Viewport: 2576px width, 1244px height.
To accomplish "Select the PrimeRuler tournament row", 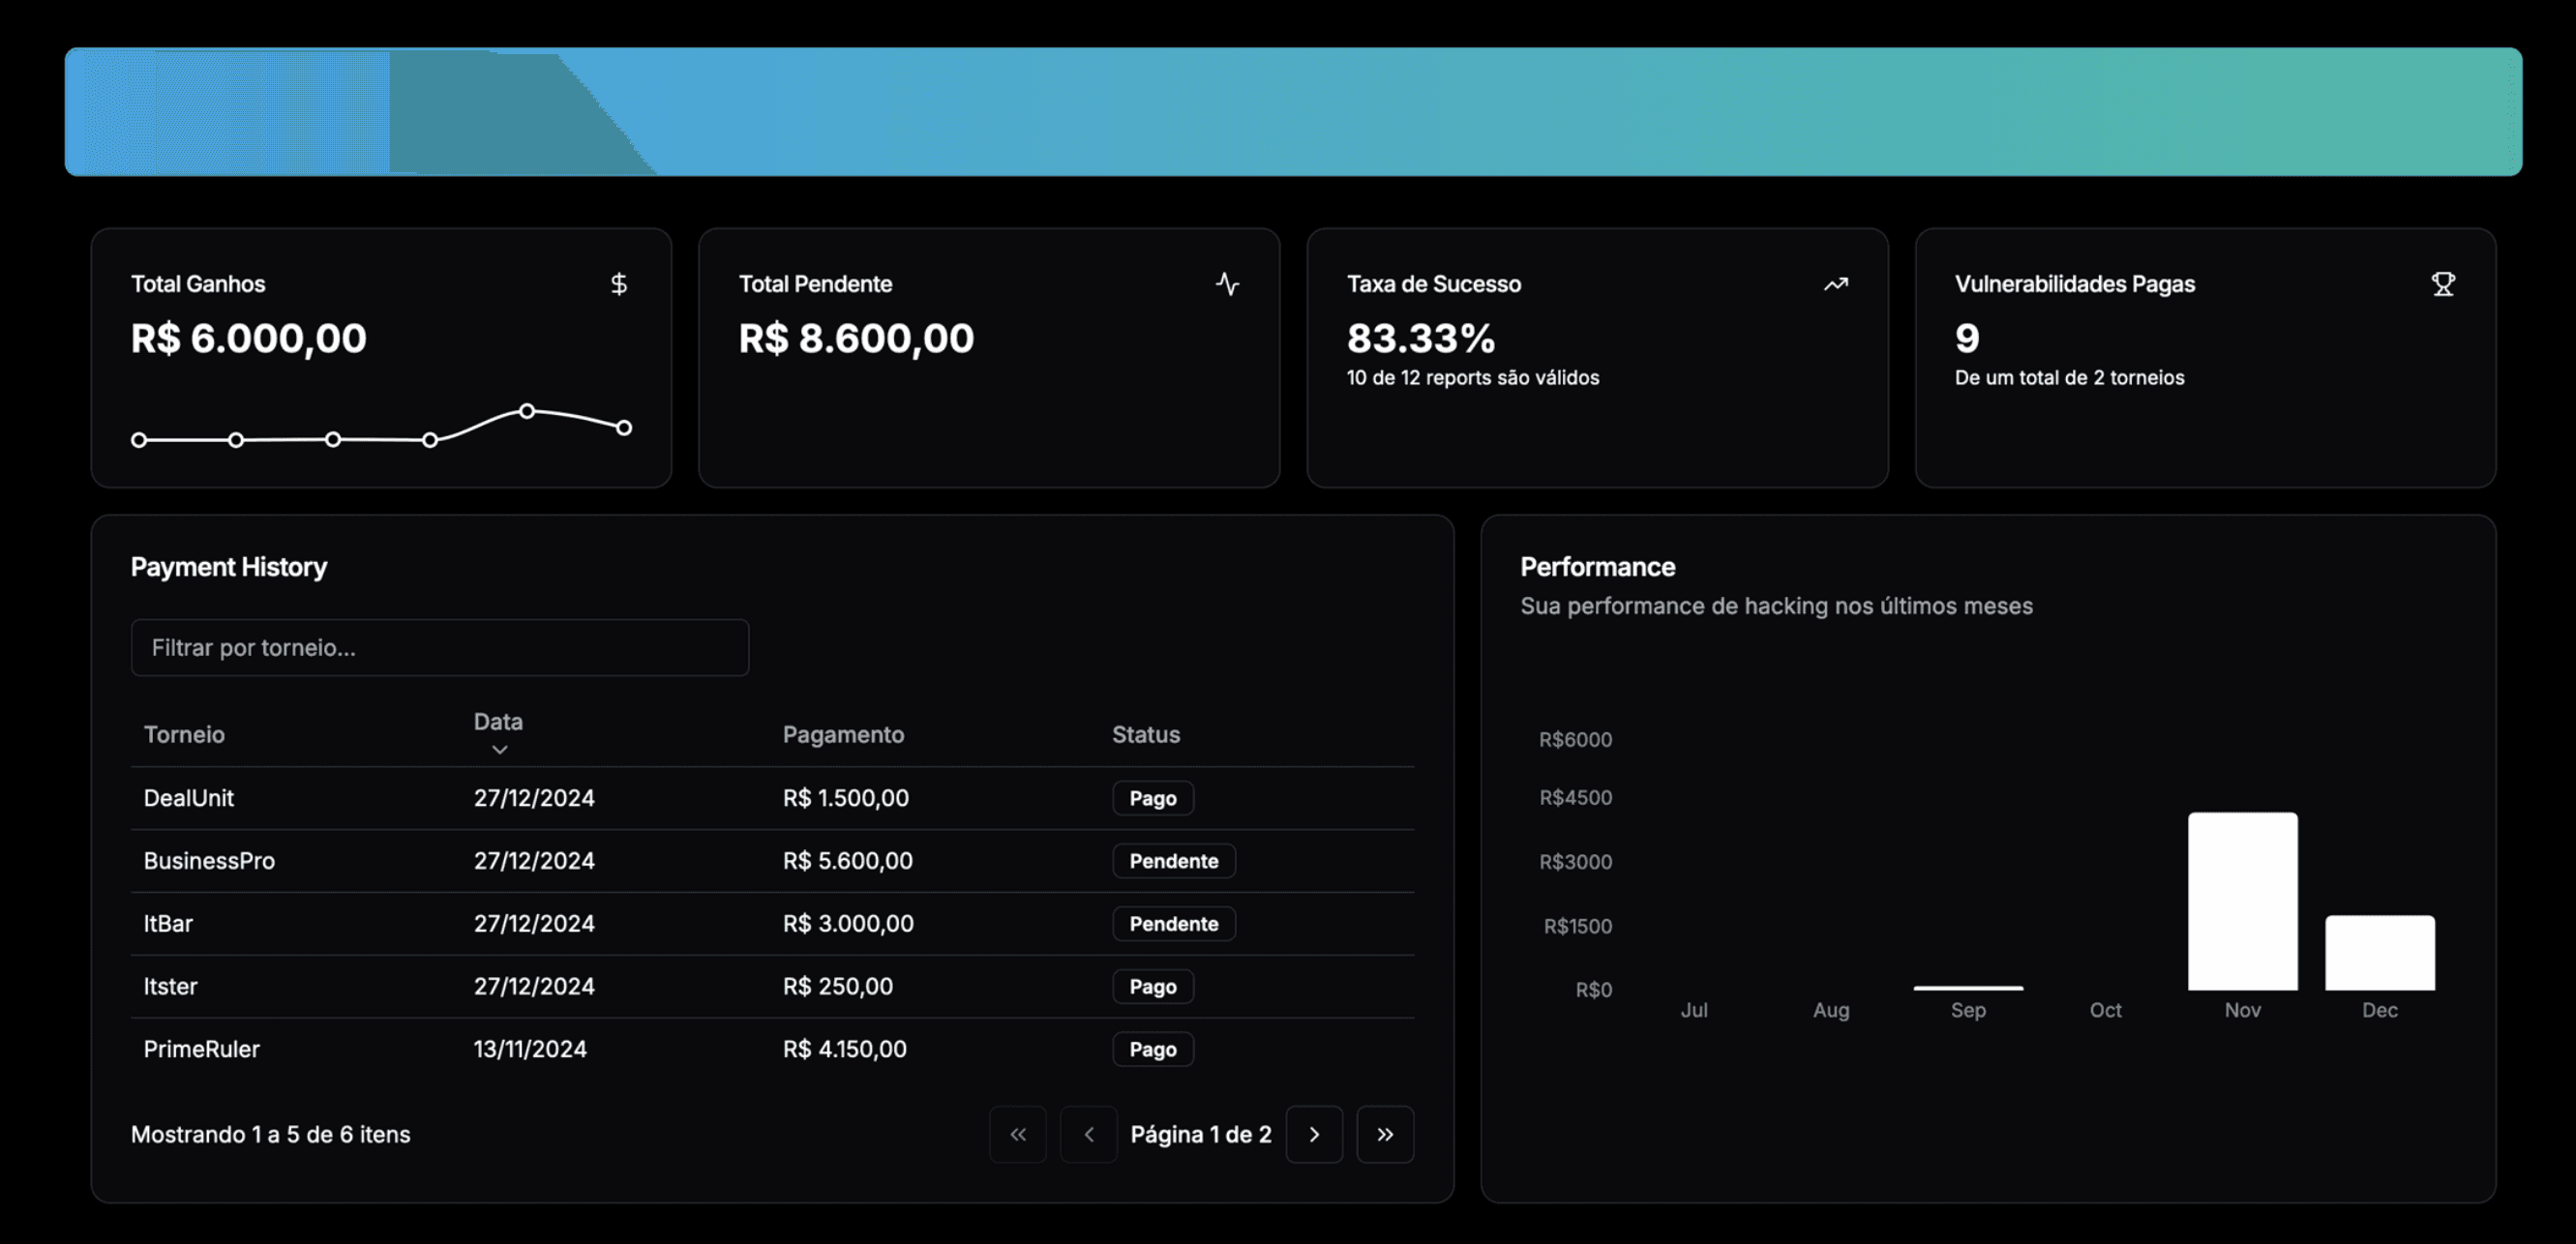I will pyautogui.click(x=201, y=1049).
